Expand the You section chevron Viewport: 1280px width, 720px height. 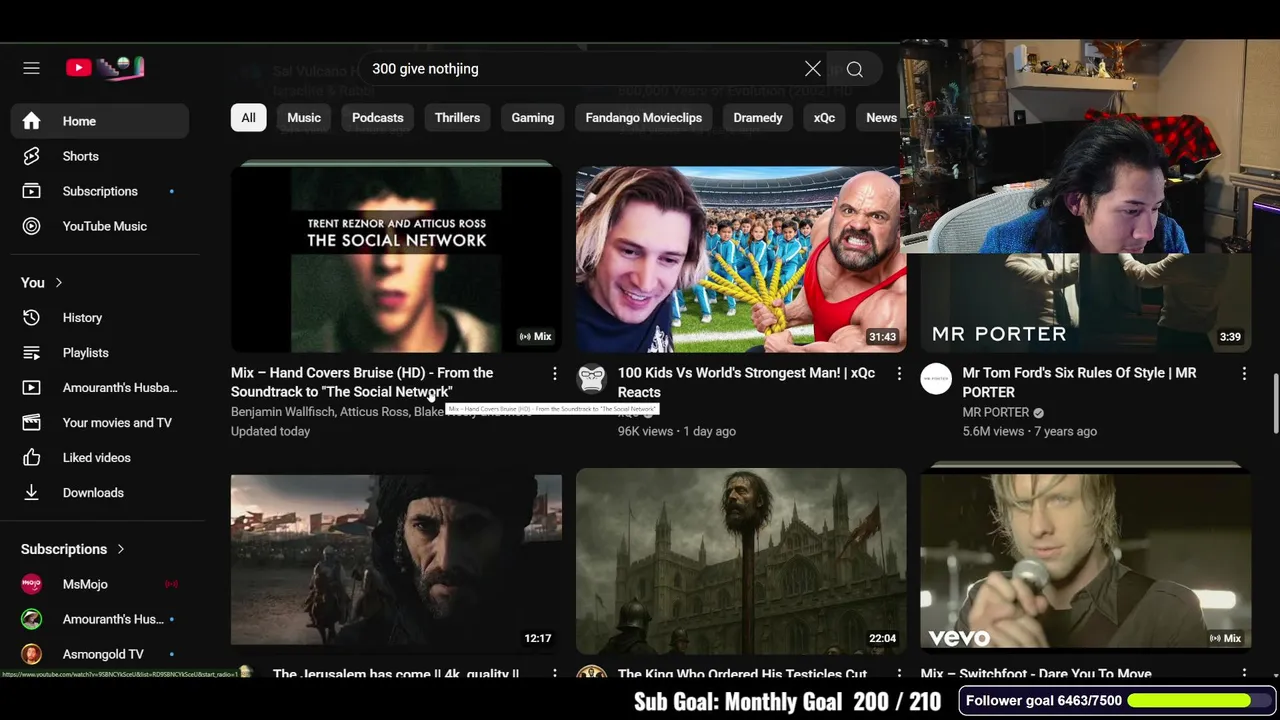point(58,283)
